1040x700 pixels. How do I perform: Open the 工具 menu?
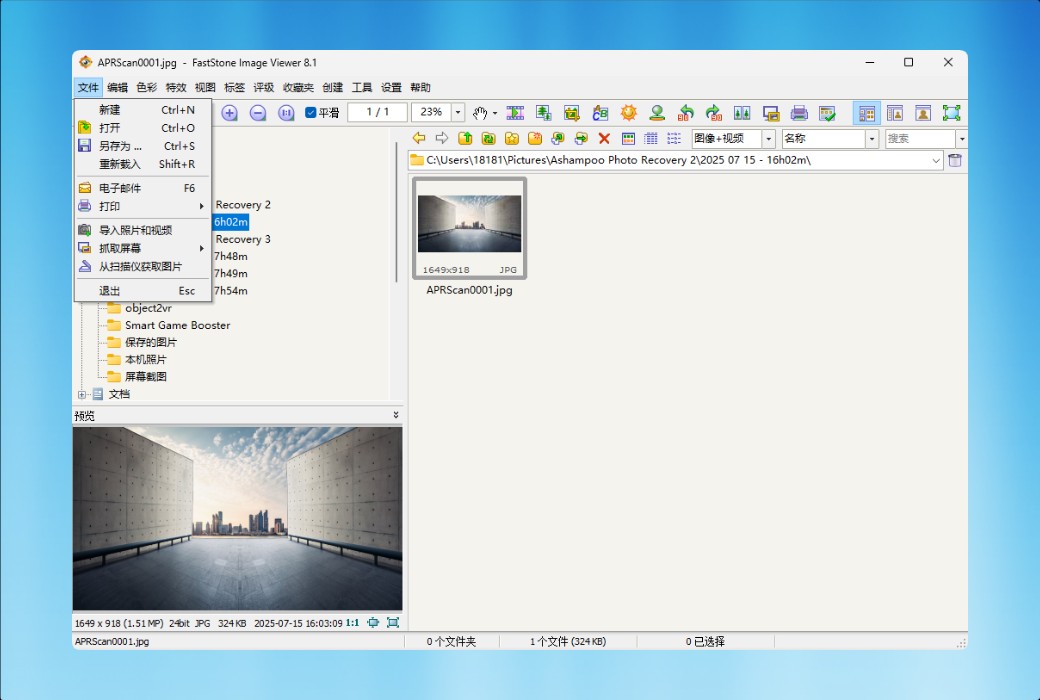(361, 87)
